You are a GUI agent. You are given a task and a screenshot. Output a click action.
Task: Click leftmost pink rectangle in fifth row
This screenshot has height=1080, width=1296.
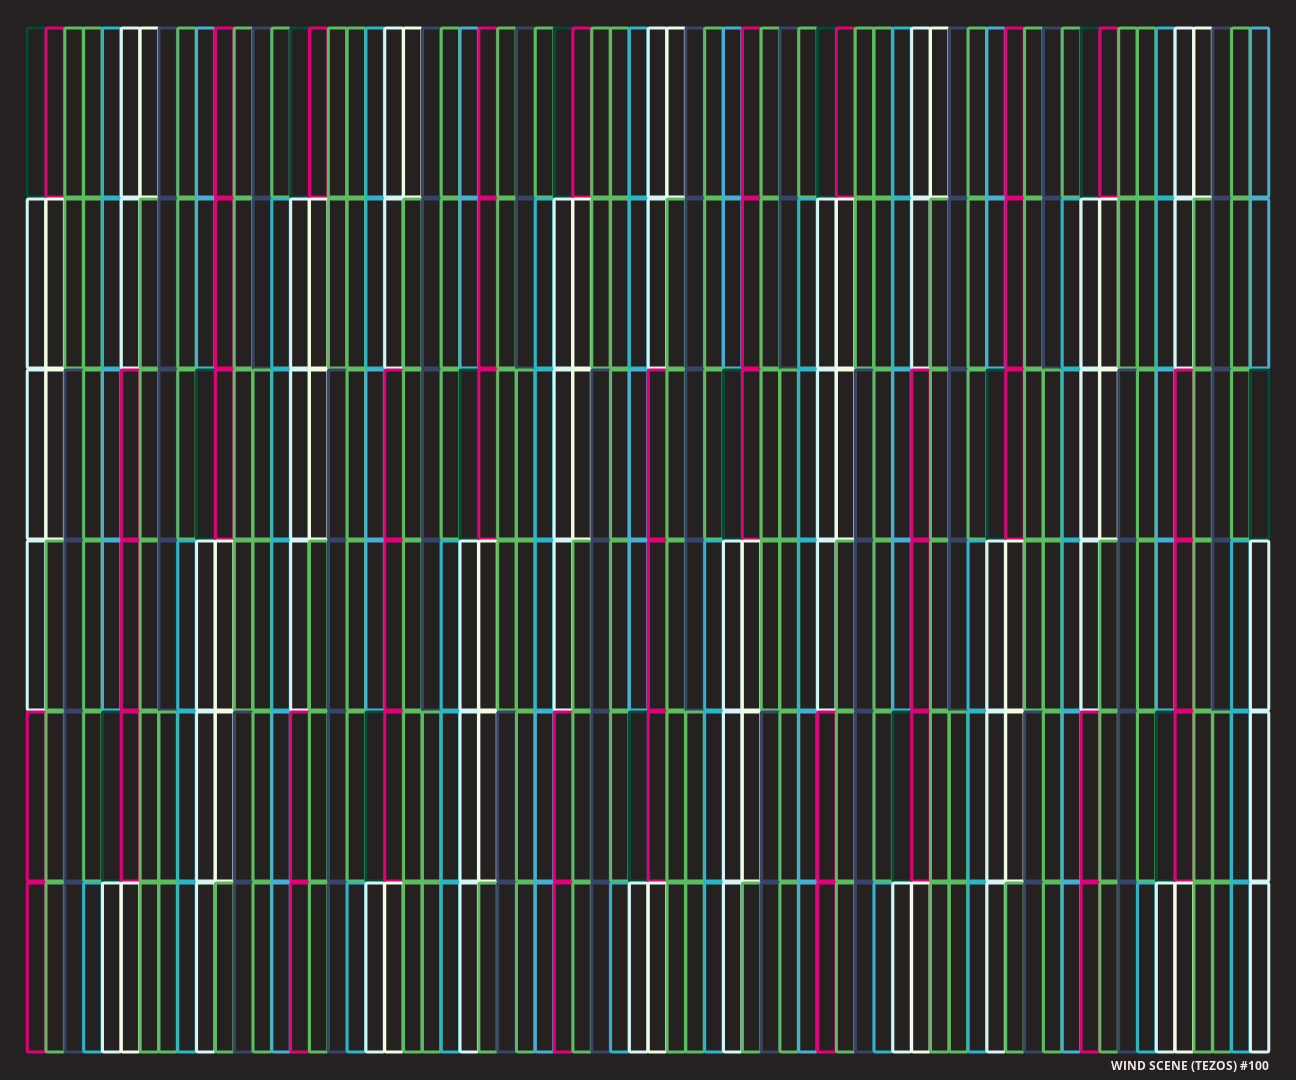point(36,796)
